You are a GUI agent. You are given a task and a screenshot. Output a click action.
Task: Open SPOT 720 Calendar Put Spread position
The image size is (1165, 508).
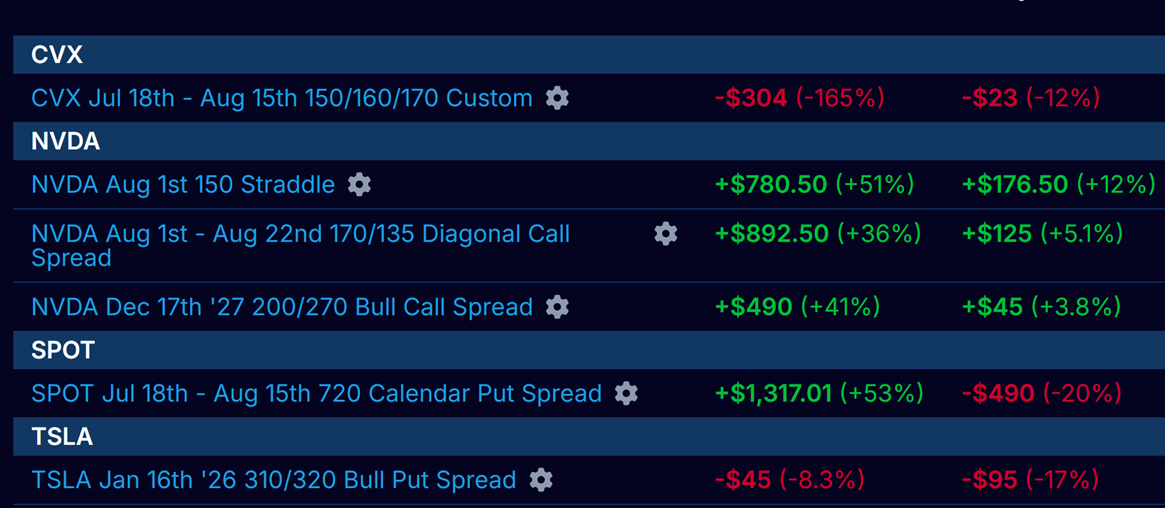point(317,393)
